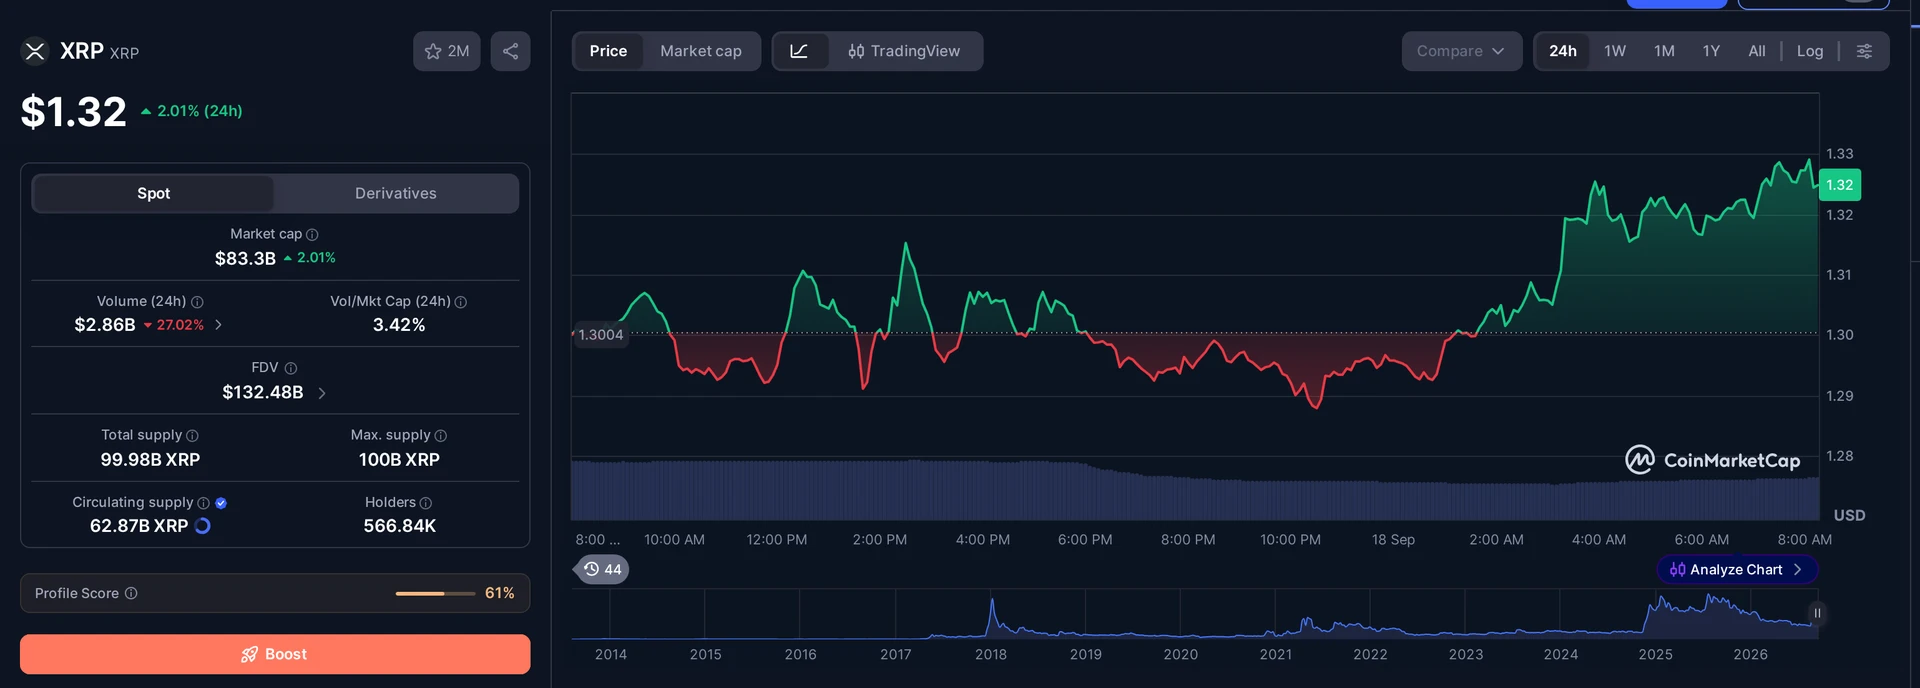The width and height of the screenshot is (1920, 688).
Task: Click the circulating supply progress ring icon
Action: (203, 526)
